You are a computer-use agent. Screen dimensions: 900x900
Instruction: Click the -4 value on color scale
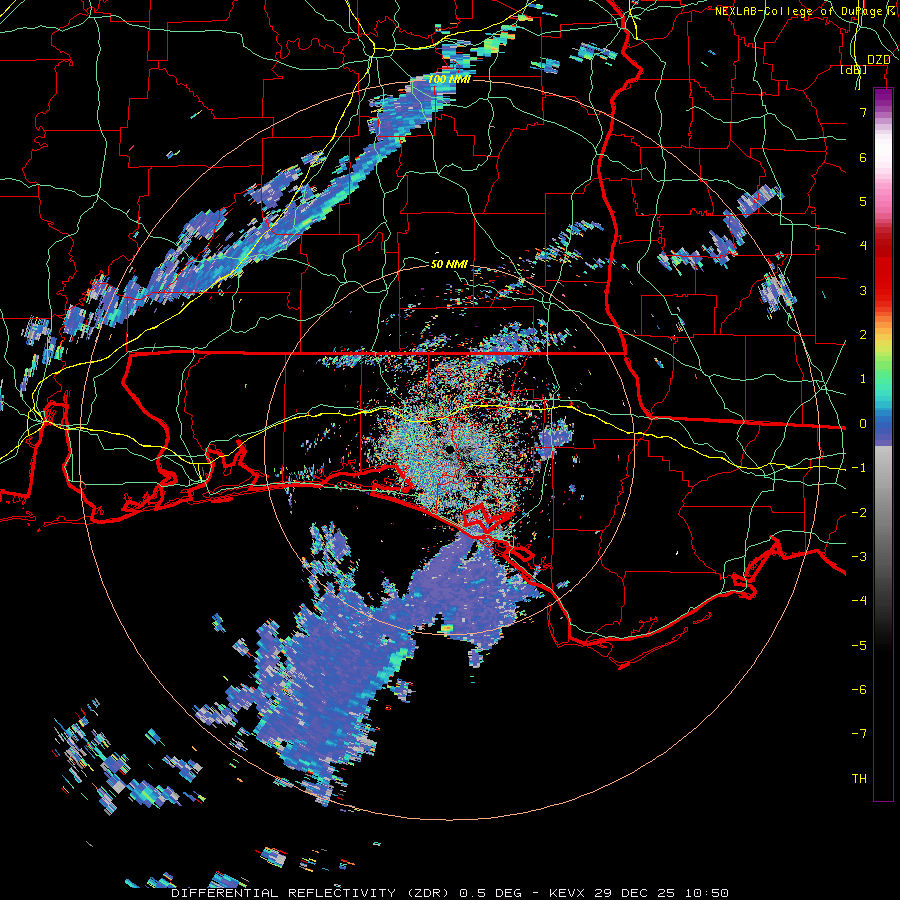(859, 600)
